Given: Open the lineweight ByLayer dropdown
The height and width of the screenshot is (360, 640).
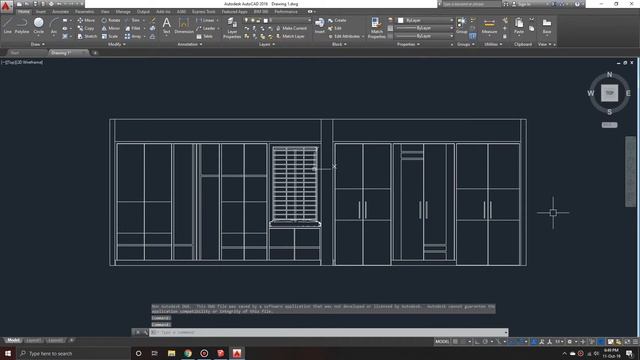Looking at the screenshot, I should [424, 28].
